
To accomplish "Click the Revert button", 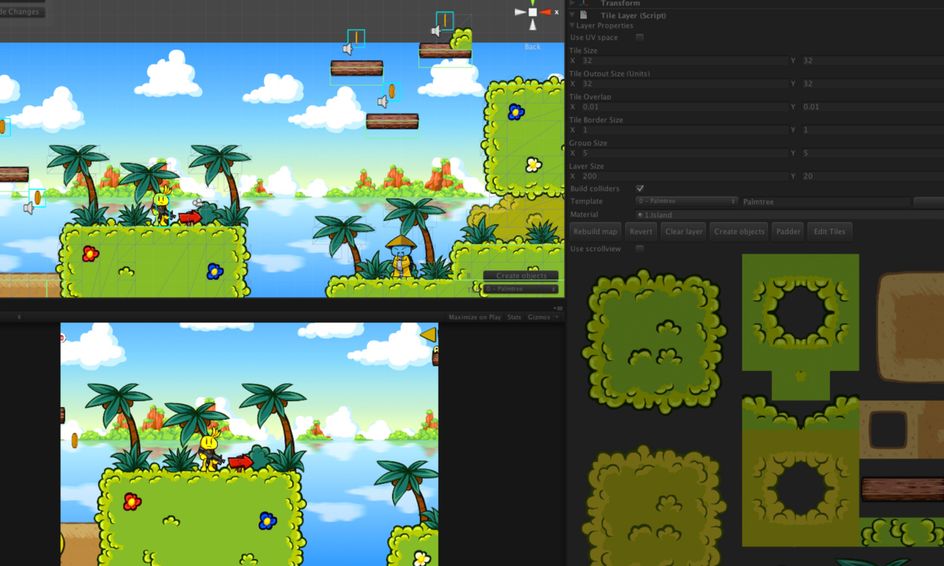I will click(641, 231).
